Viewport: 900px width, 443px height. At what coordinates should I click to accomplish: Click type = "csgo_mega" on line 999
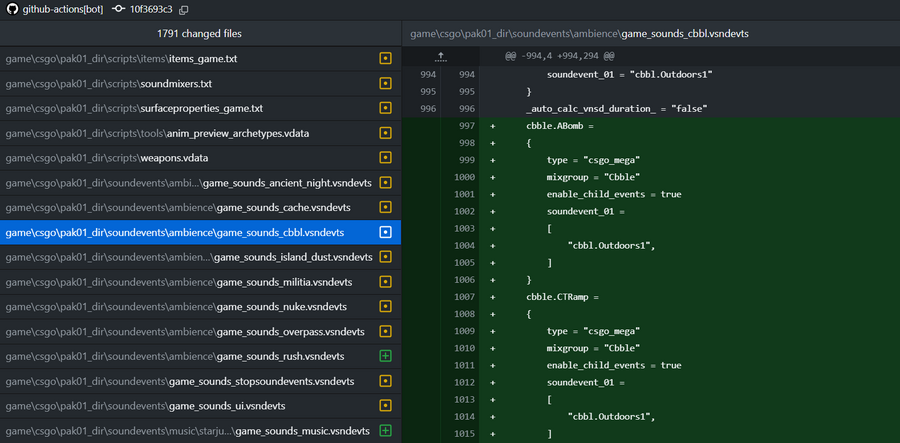(x=593, y=160)
